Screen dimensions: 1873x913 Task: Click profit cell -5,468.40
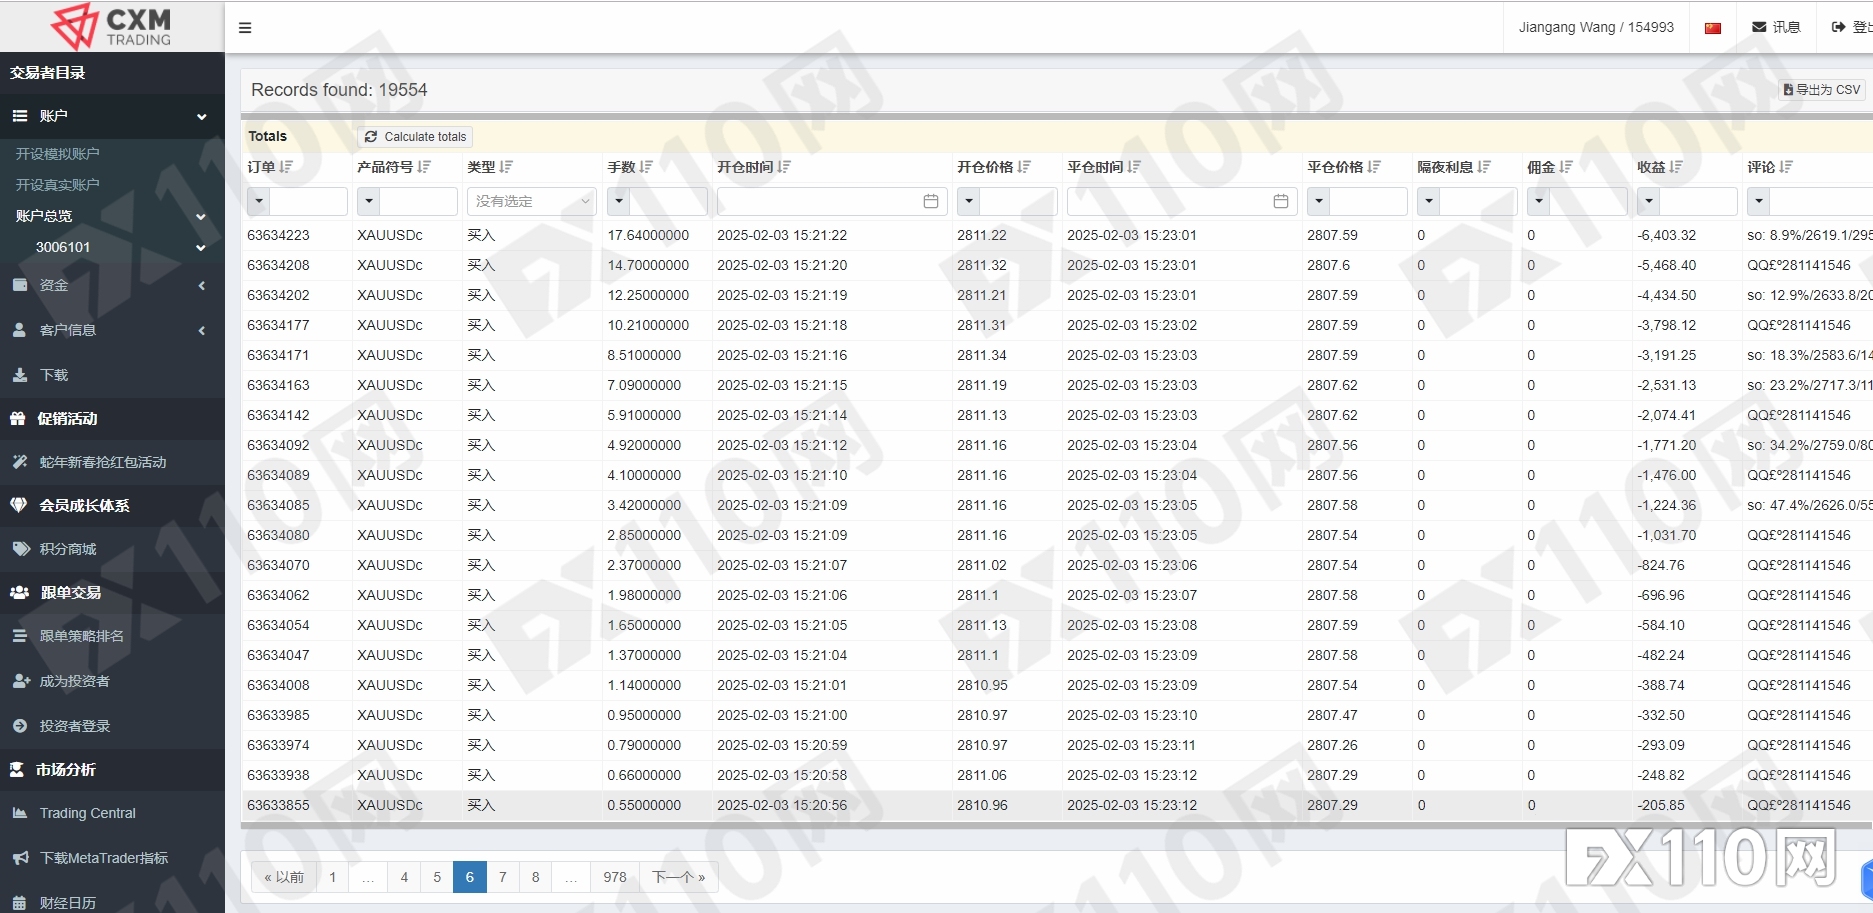[x=1667, y=265]
